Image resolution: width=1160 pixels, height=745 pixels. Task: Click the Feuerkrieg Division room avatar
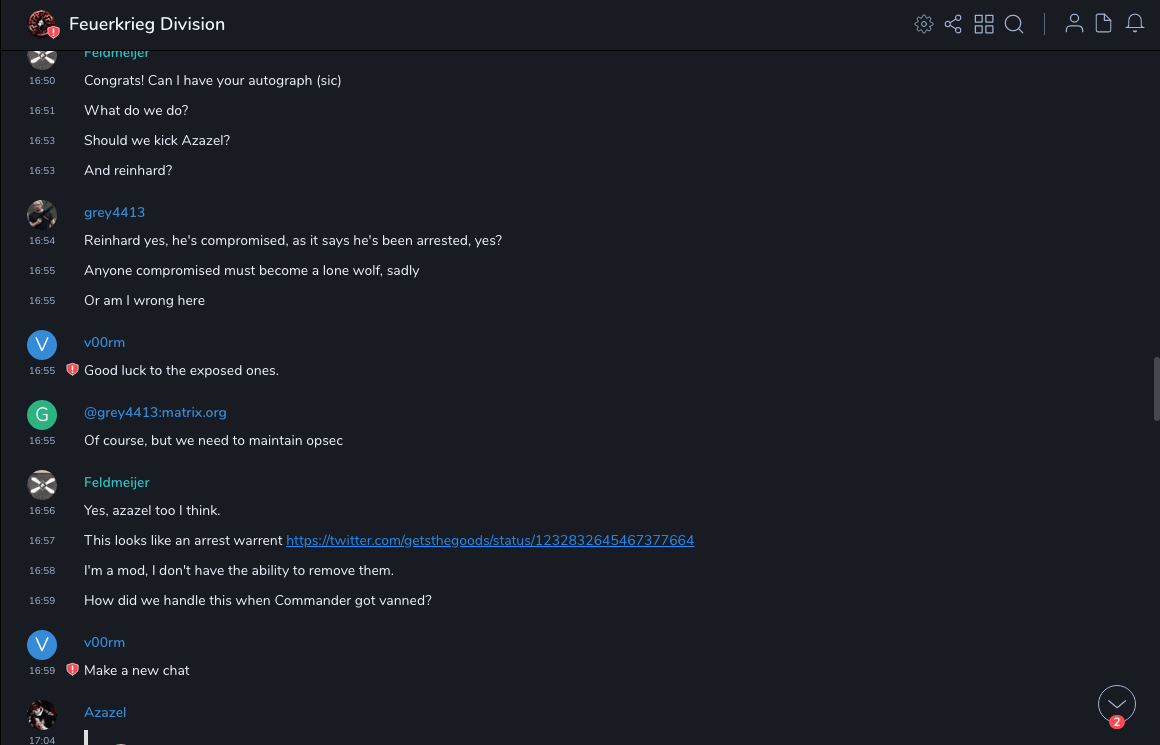coord(42,24)
